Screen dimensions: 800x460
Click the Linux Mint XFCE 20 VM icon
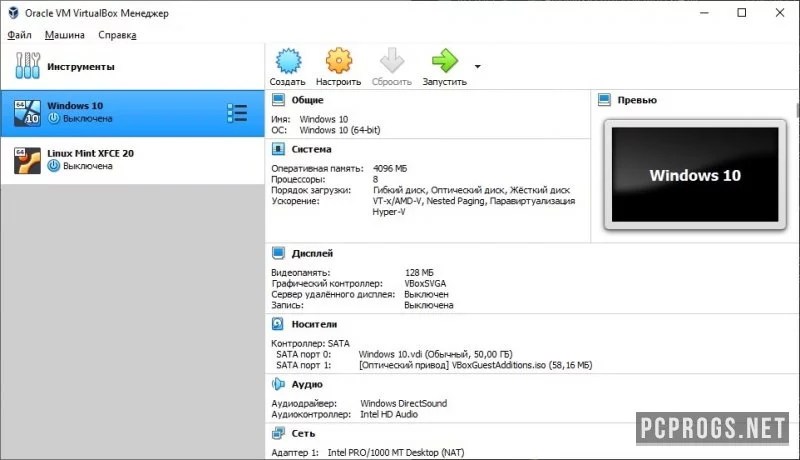[x=27, y=161]
